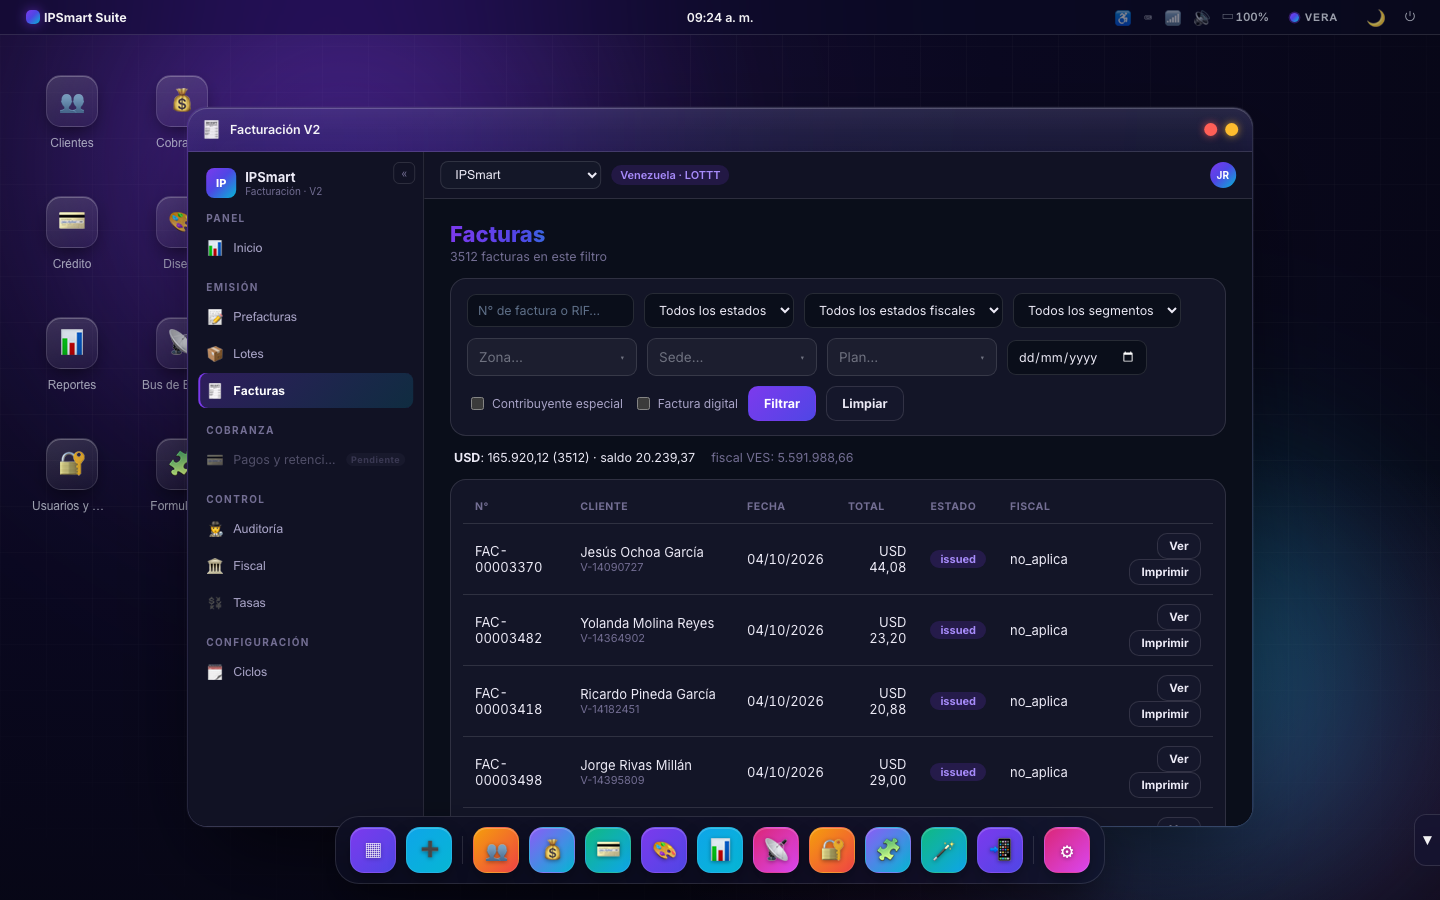Open the Crédito desktop icon
The height and width of the screenshot is (900, 1440).
point(72,234)
